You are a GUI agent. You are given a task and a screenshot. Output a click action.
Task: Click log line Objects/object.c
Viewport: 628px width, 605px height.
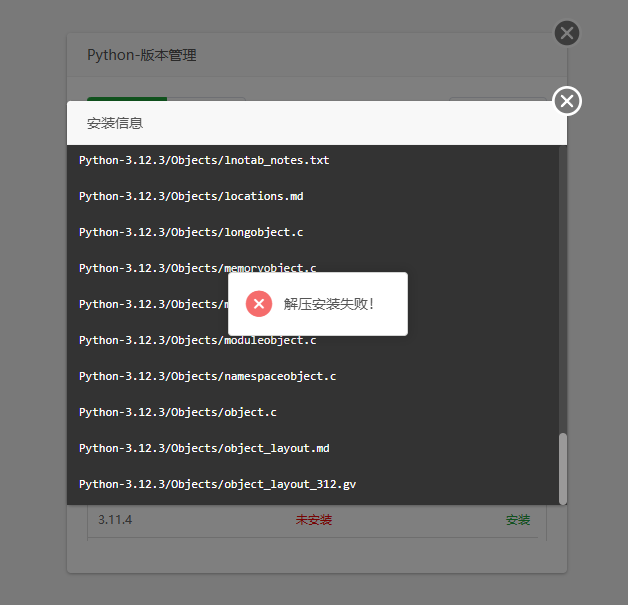pos(178,412)
